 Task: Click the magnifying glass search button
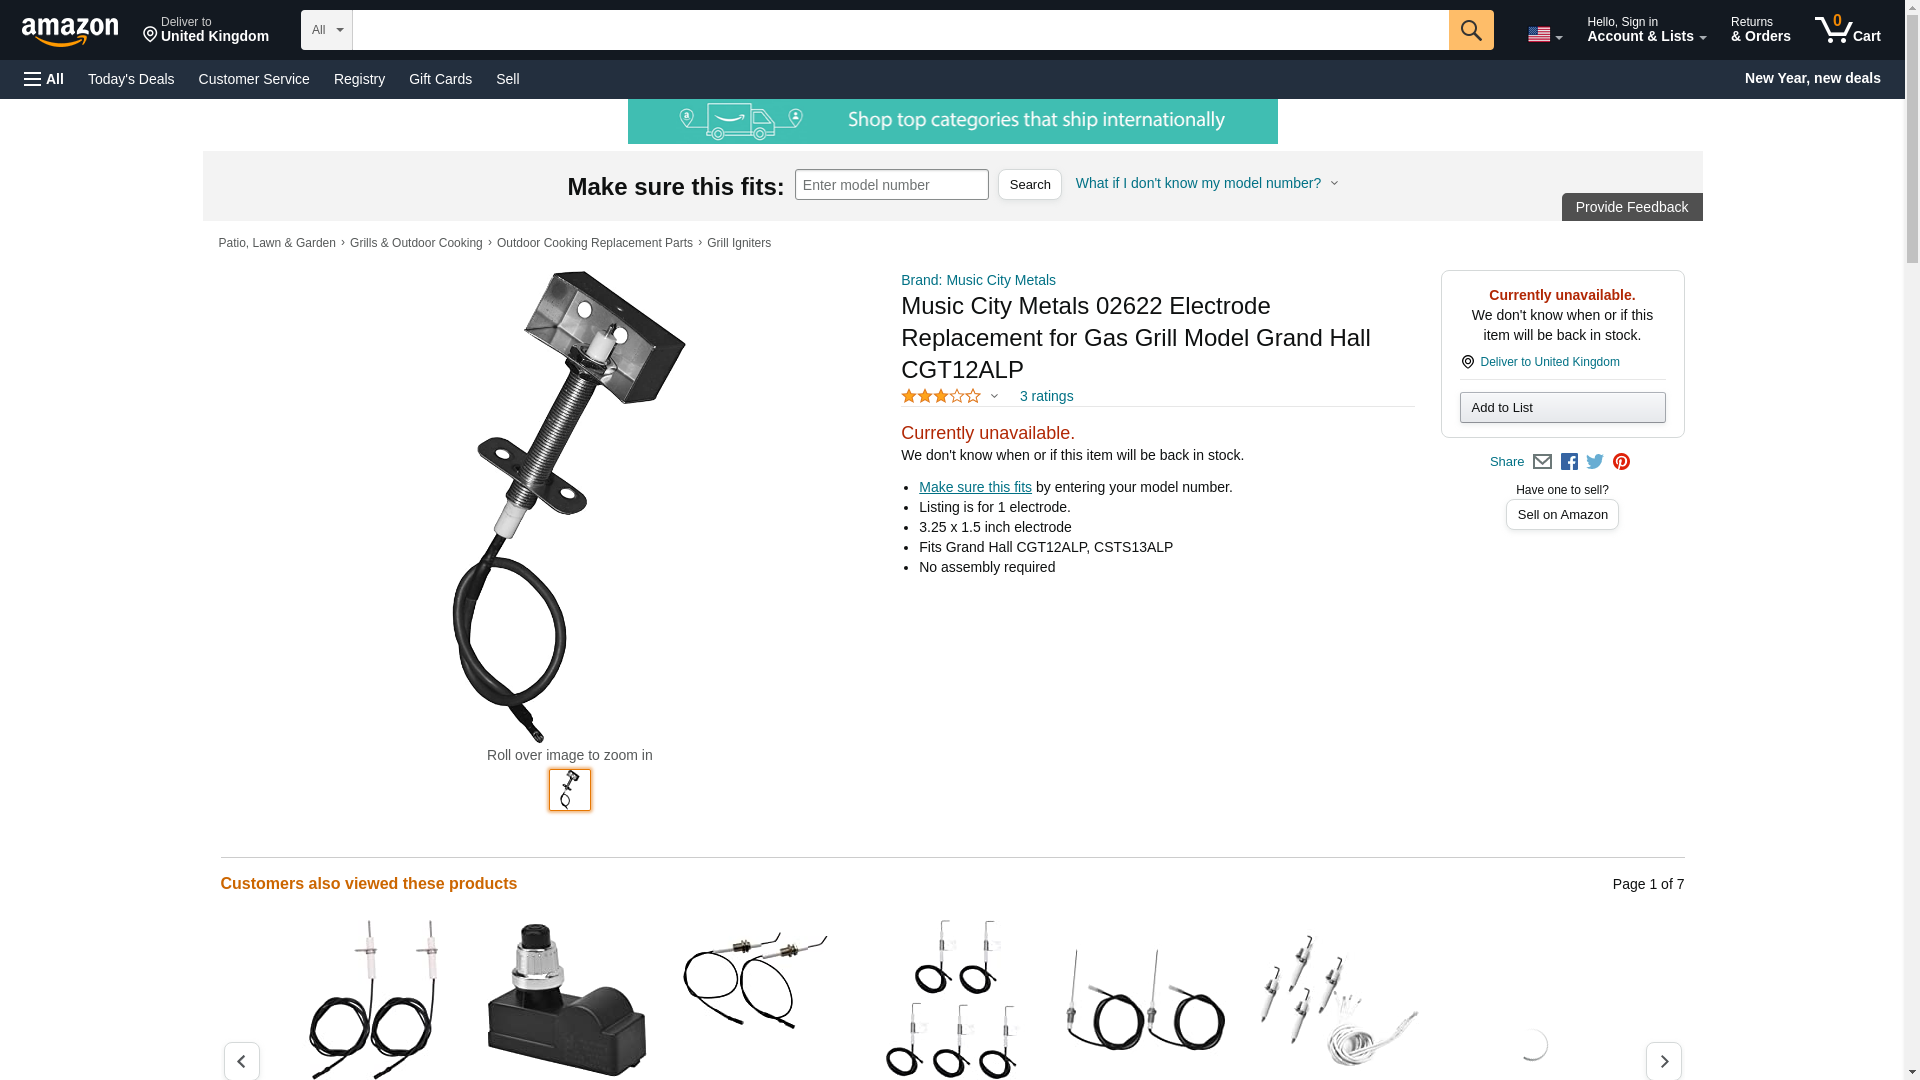(1471, 30)
